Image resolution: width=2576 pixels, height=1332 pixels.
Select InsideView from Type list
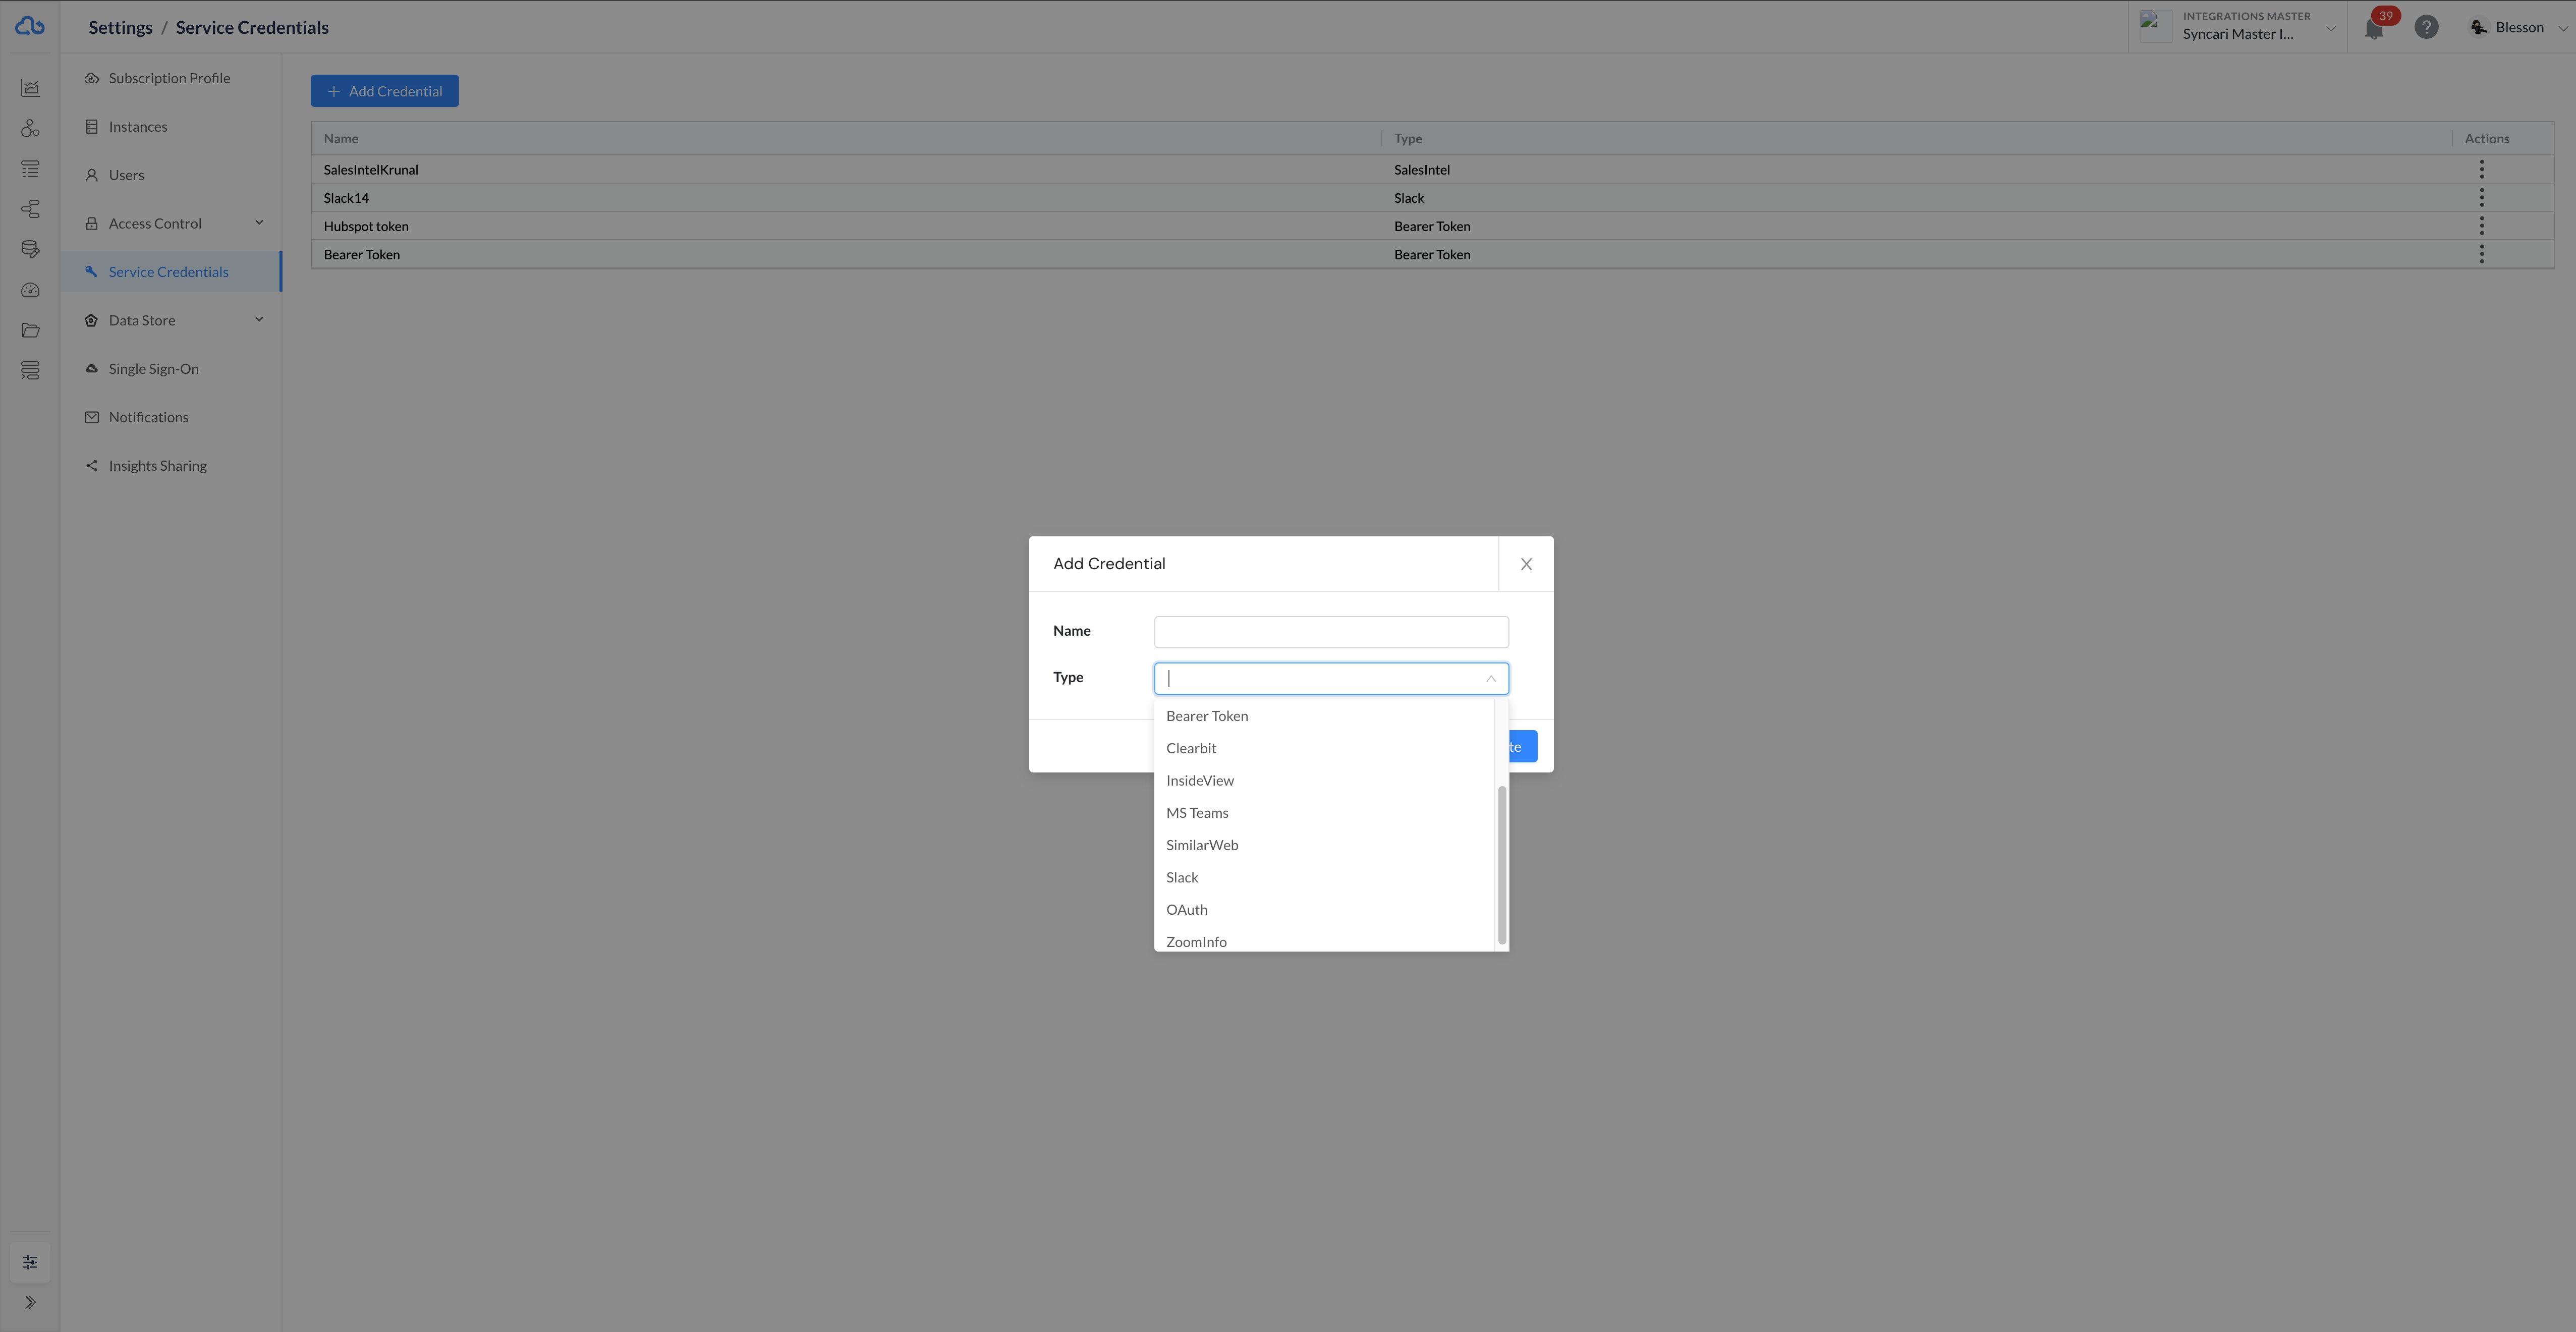click(1324, 780)
